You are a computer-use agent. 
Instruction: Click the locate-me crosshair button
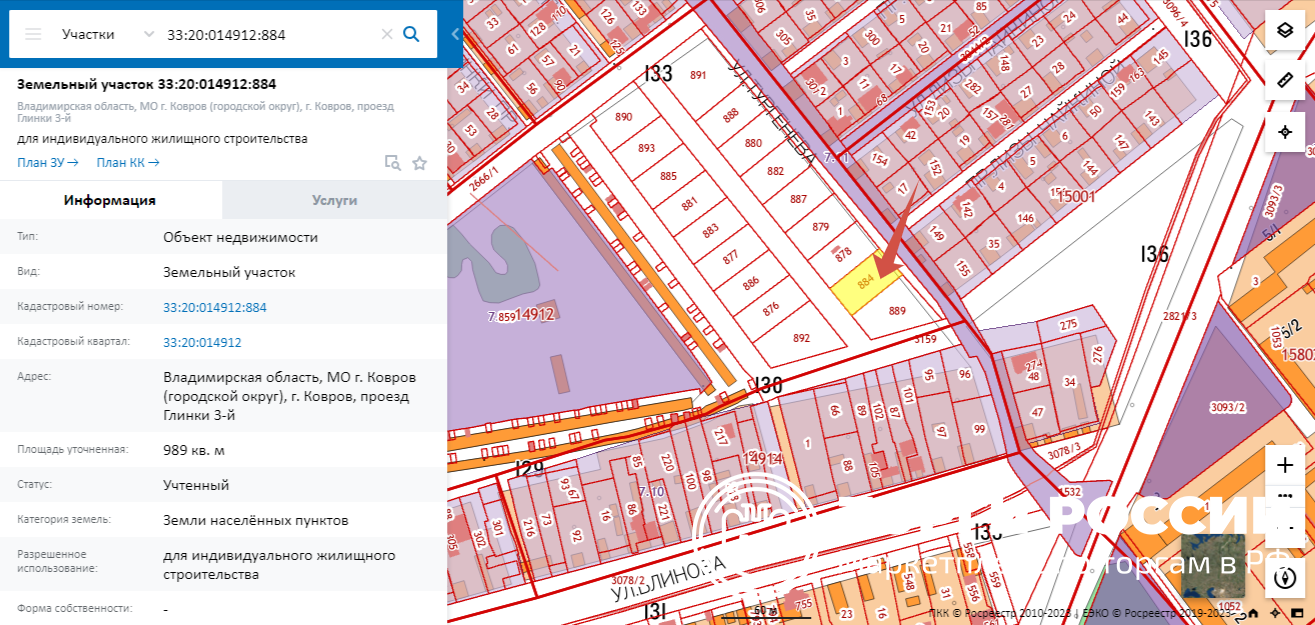(x=1286, y=132)
